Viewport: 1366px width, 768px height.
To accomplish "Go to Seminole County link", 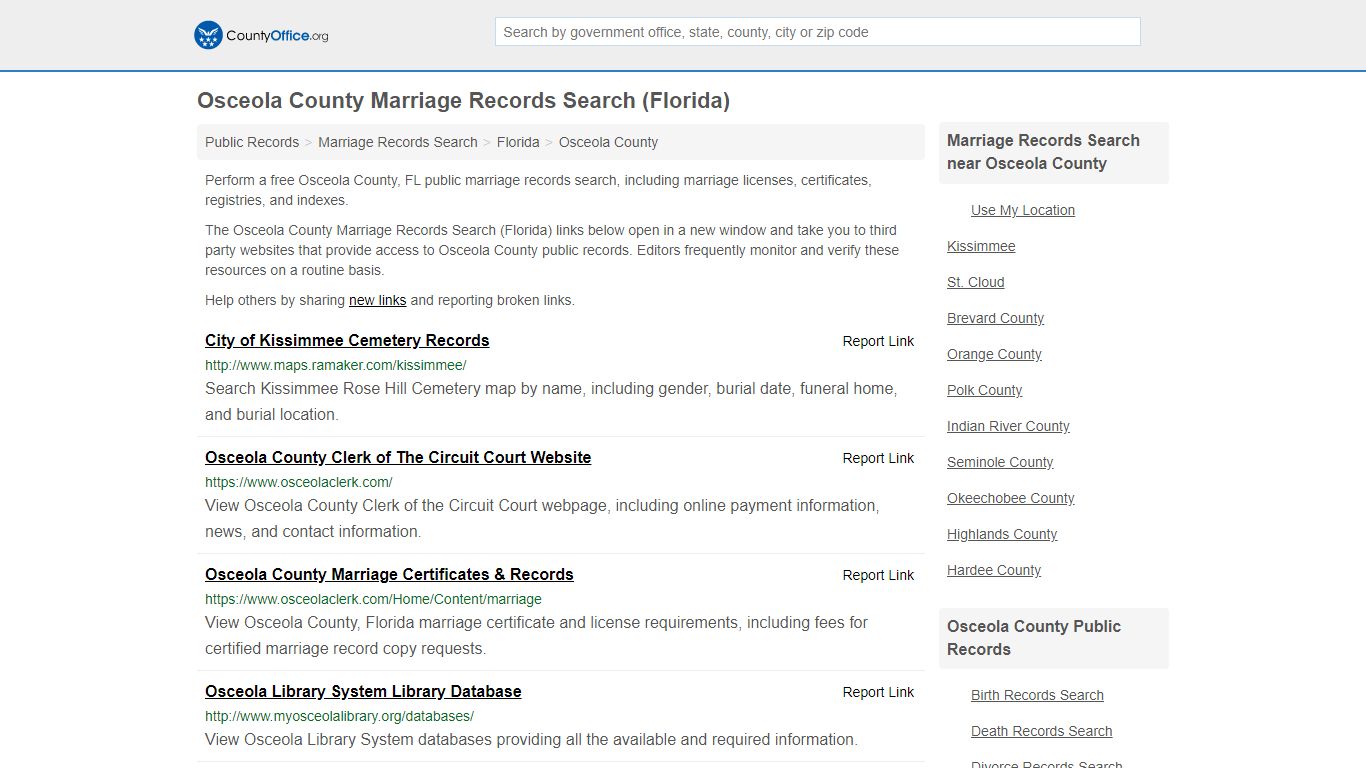I will pyautogui.click(x=1000, y=462).
